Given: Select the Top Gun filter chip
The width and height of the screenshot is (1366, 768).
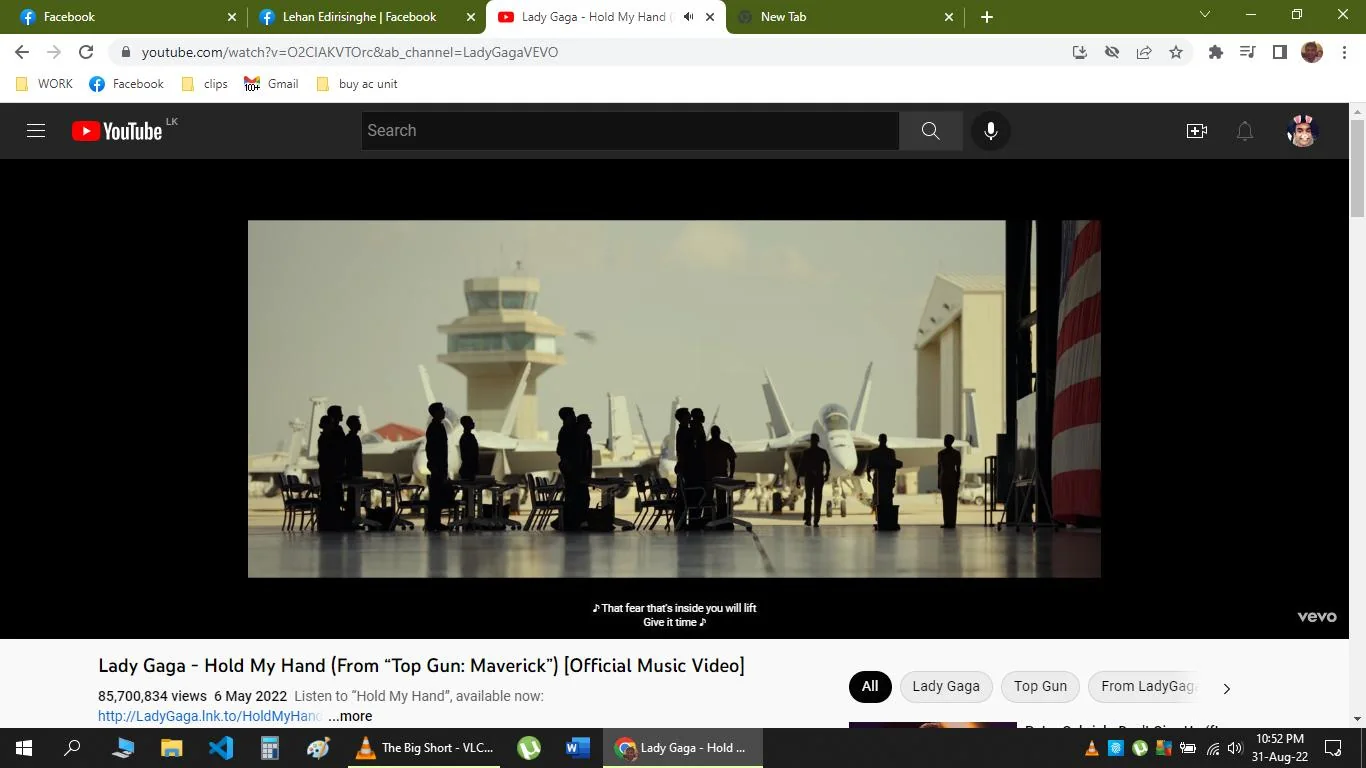Looking at the screenshot, I should coord(1040,686).
